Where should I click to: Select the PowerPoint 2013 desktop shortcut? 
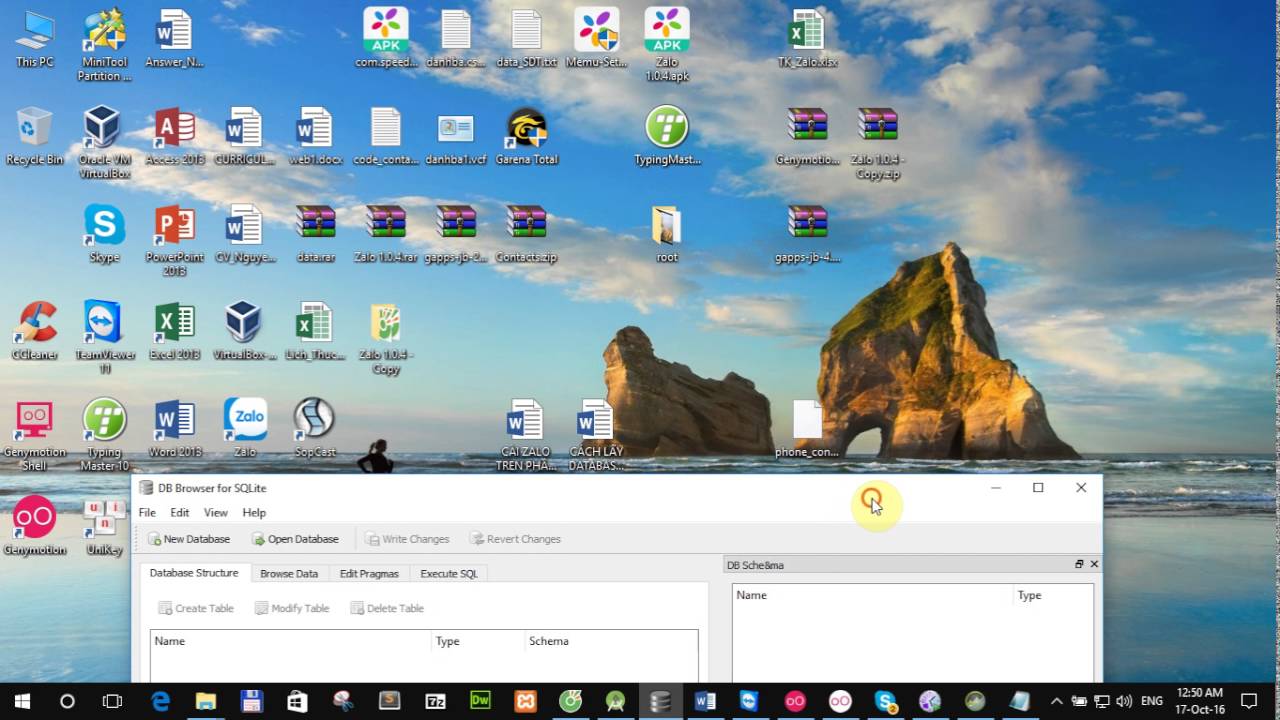tap(175, 240)
